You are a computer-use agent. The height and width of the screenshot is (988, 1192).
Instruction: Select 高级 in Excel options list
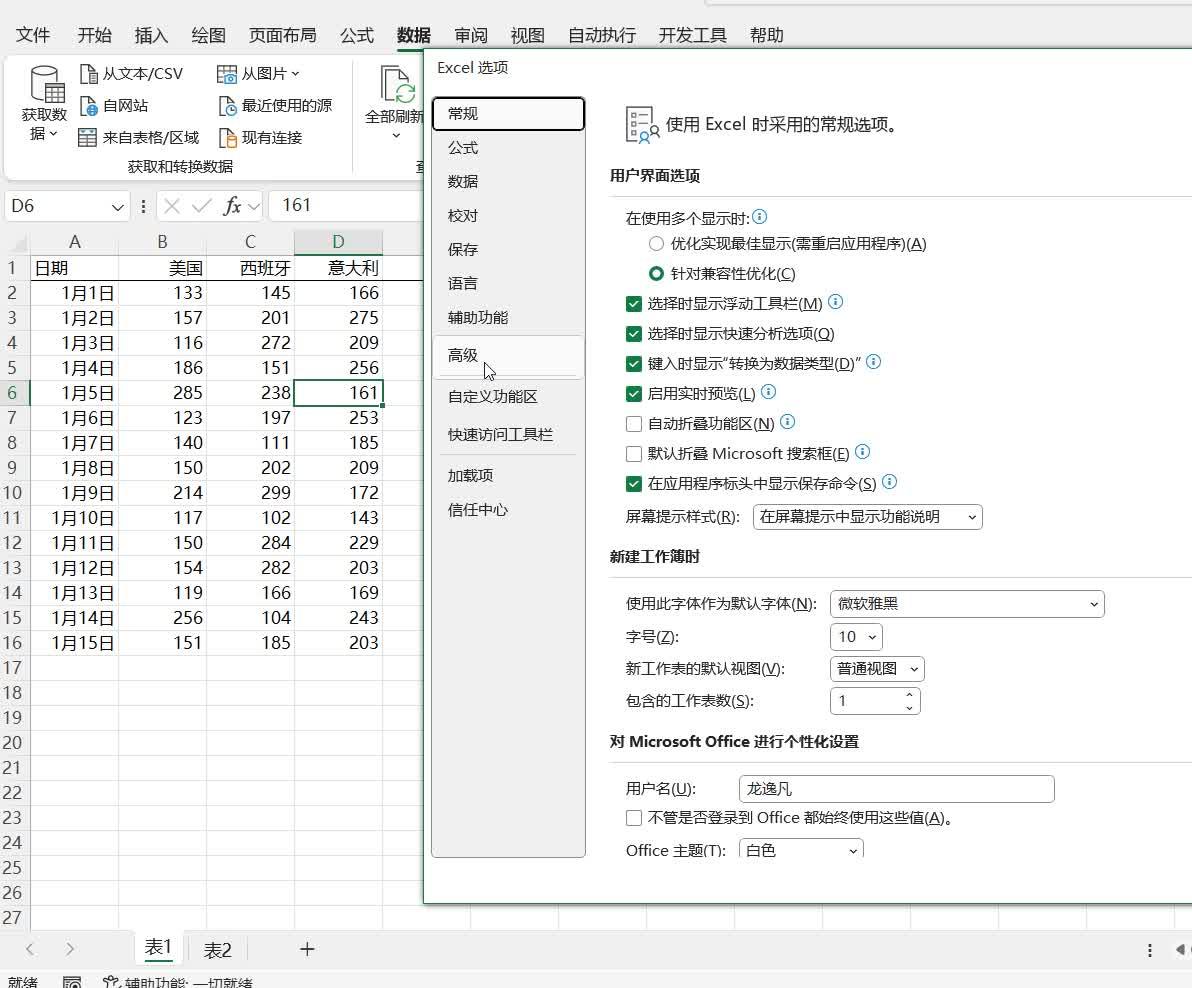[x=508, y=356]
